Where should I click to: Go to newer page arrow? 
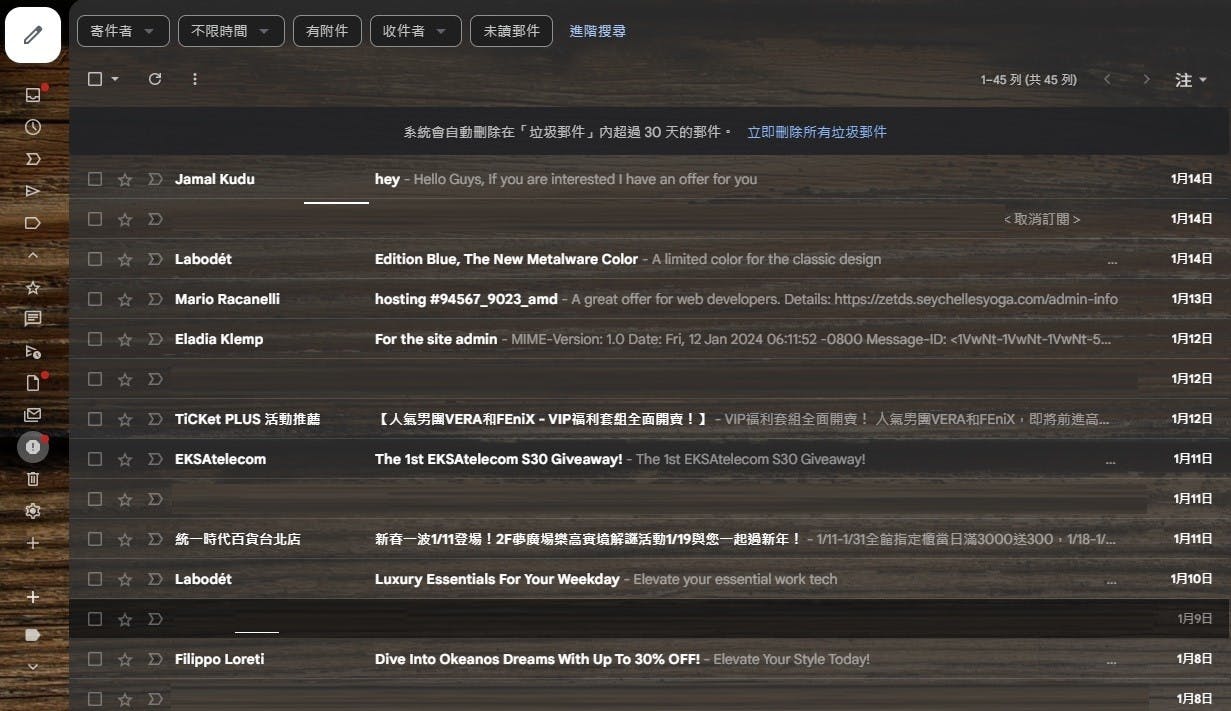(1107, 79)
